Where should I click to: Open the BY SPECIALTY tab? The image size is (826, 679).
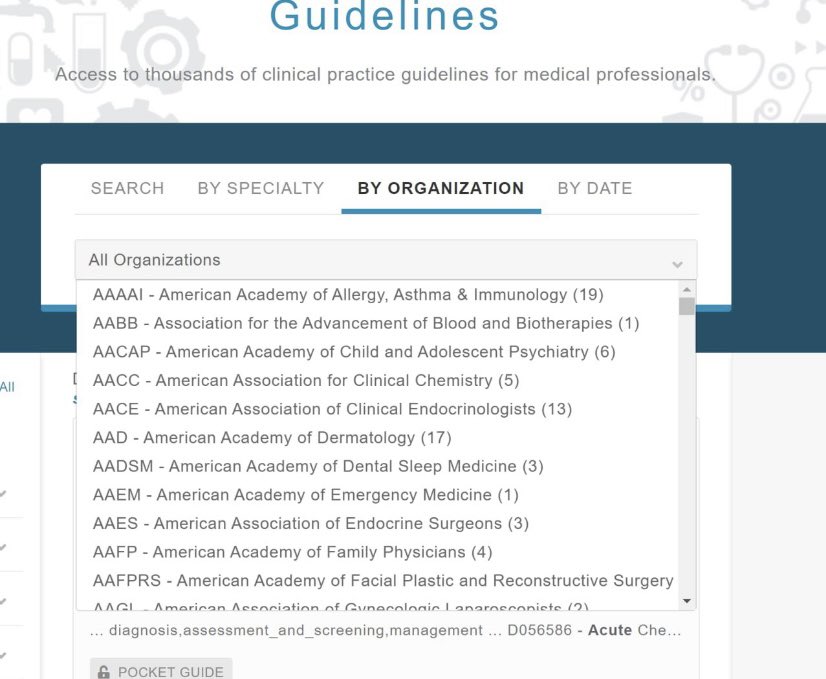pos(261,189)
